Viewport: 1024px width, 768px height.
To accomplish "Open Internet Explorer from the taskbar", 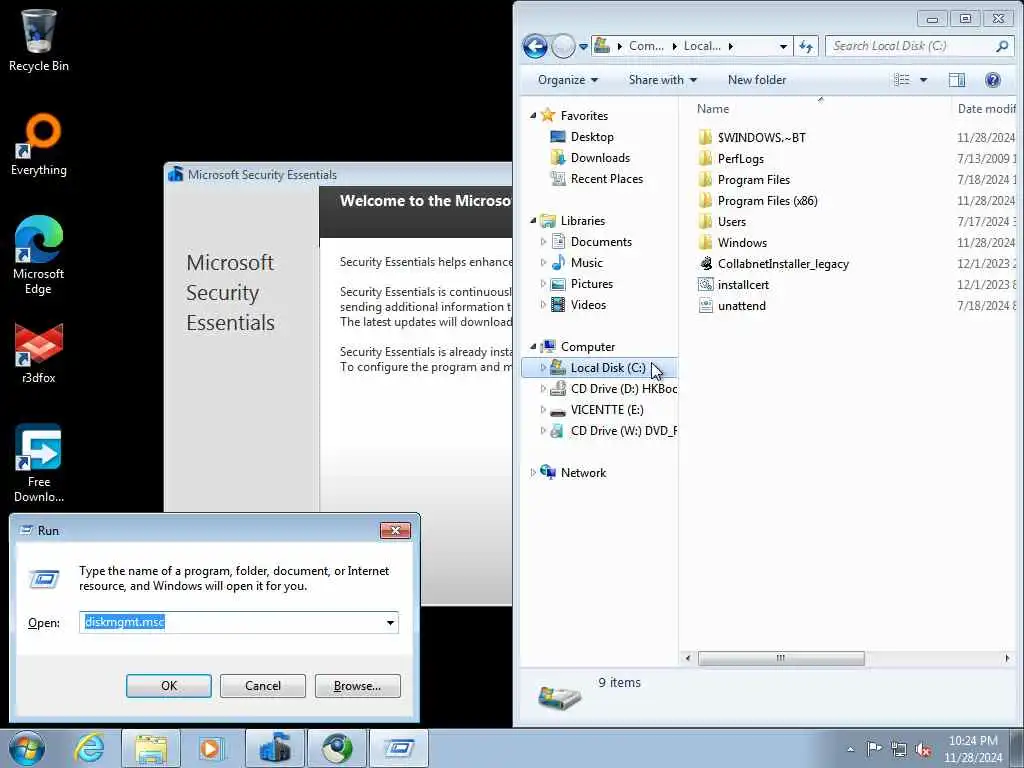I will point(89,748).
